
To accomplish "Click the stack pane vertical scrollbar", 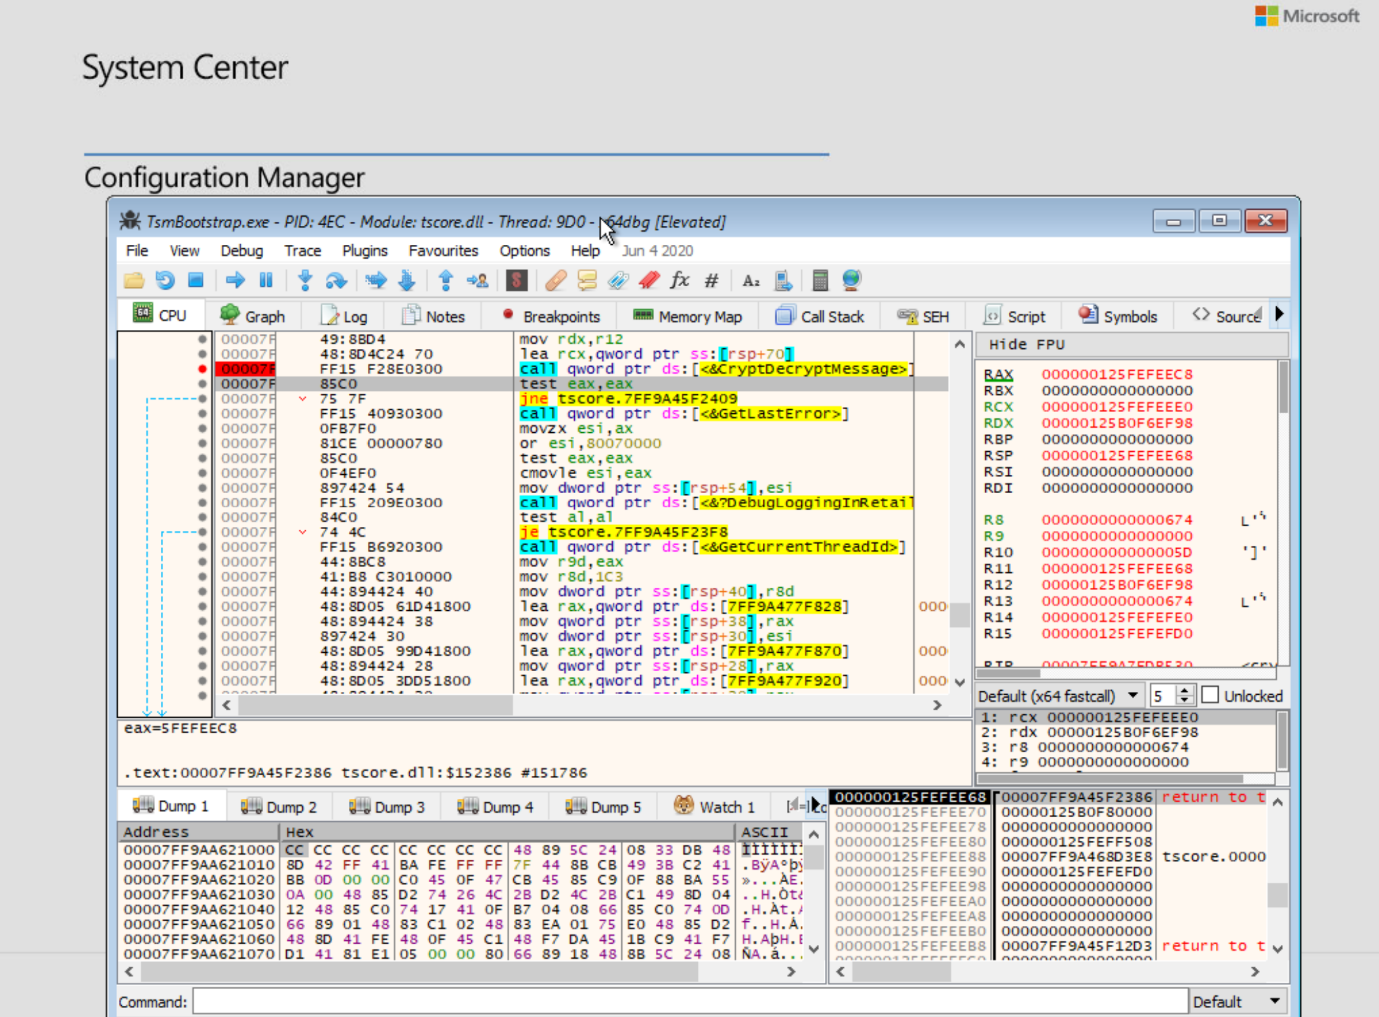I will coord(1278,873).
